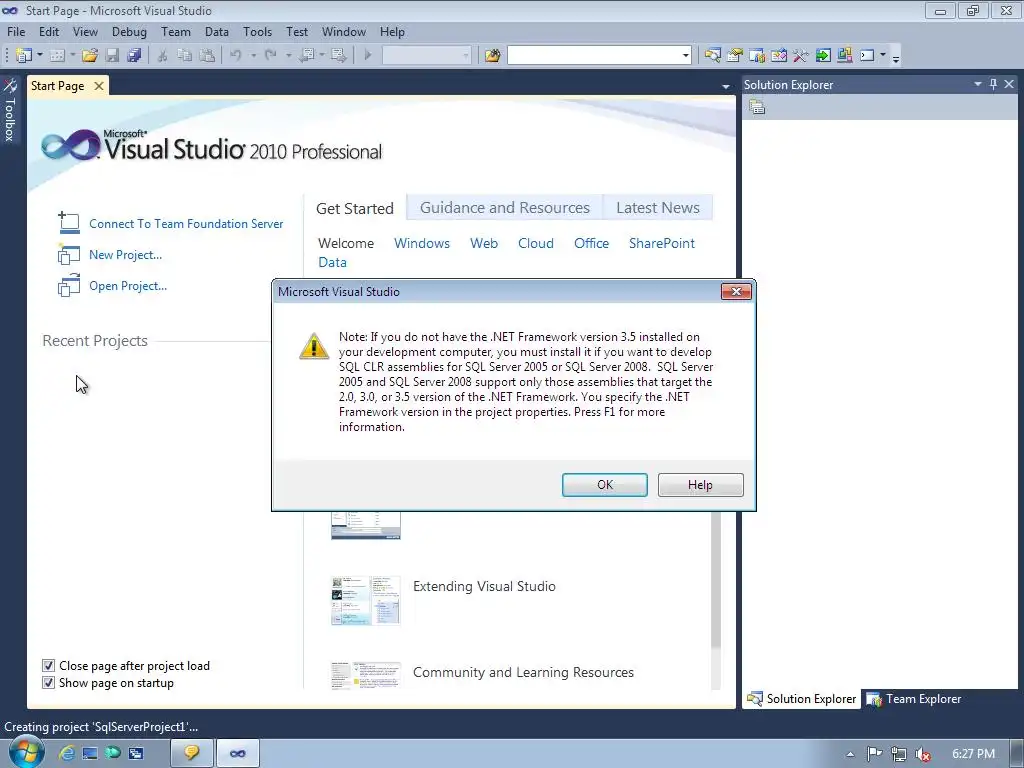Expand the Command Window dropdown arrow
This screenshot has width=1024, height=768.
[883, 56]
